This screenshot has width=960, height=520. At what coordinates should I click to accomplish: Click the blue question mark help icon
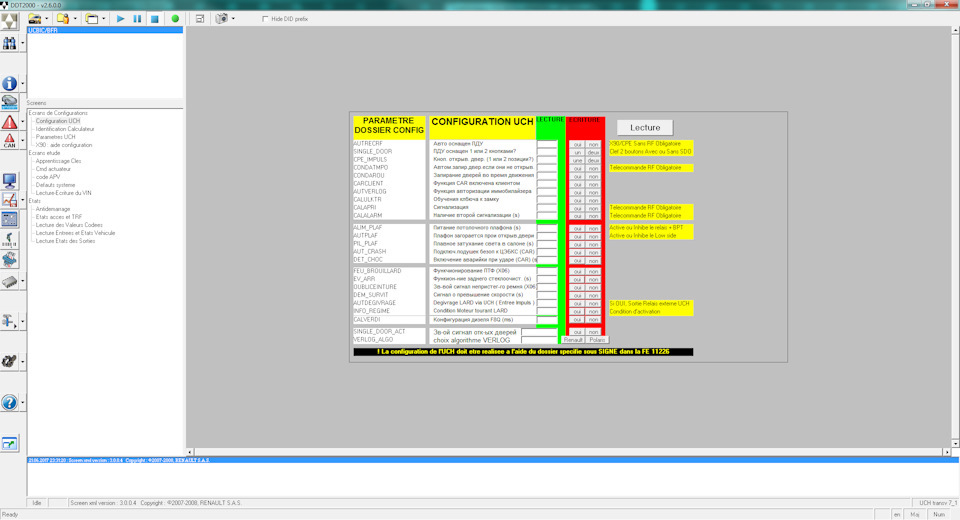[9, 402]
